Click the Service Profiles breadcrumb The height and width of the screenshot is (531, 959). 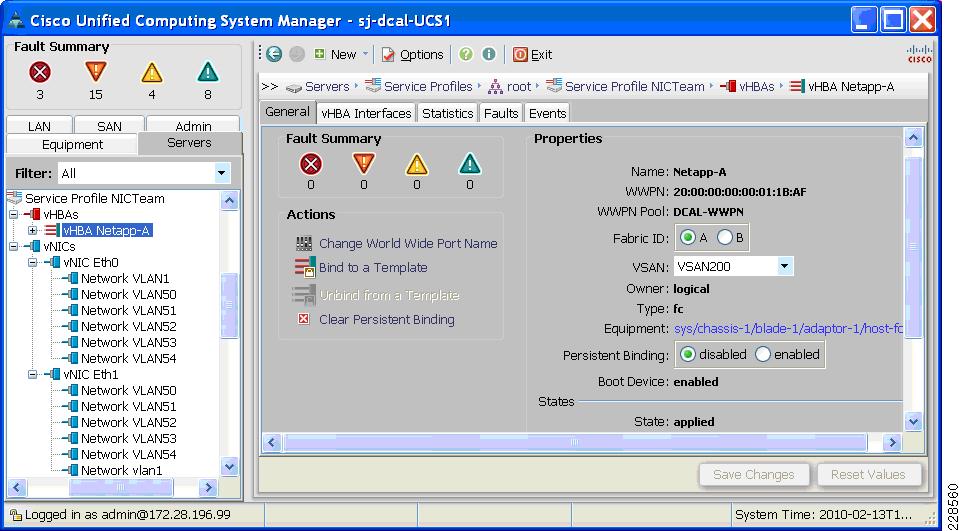[x=428, y=87]
